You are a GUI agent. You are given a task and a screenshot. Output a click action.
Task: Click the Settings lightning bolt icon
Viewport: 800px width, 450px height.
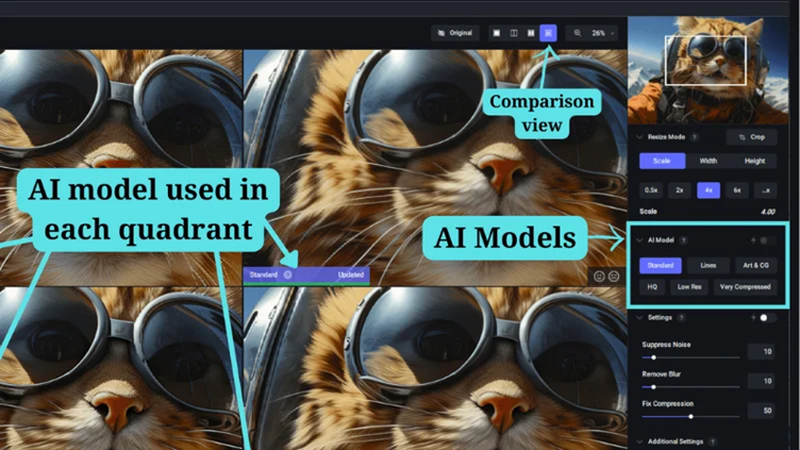pos(753,318)
